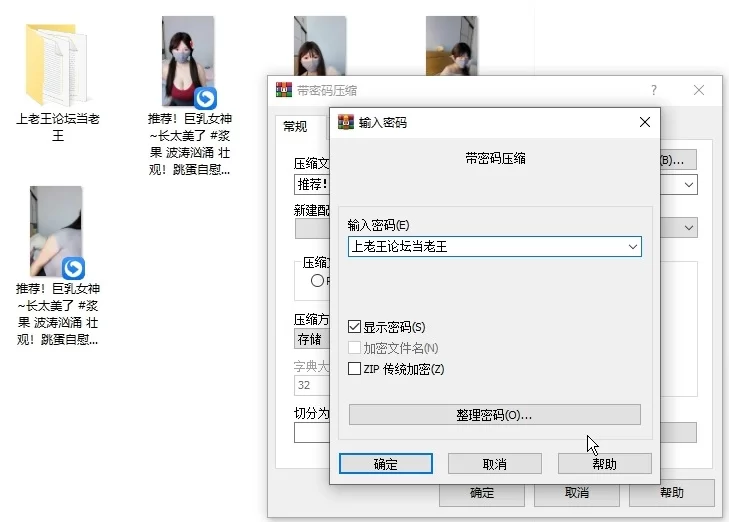The width and height of the screenshot is (729, 522).
Task: Enable the ZIP 传统加密(Z) checkbox
Action: pyautogui.click(x=354, y=369)
